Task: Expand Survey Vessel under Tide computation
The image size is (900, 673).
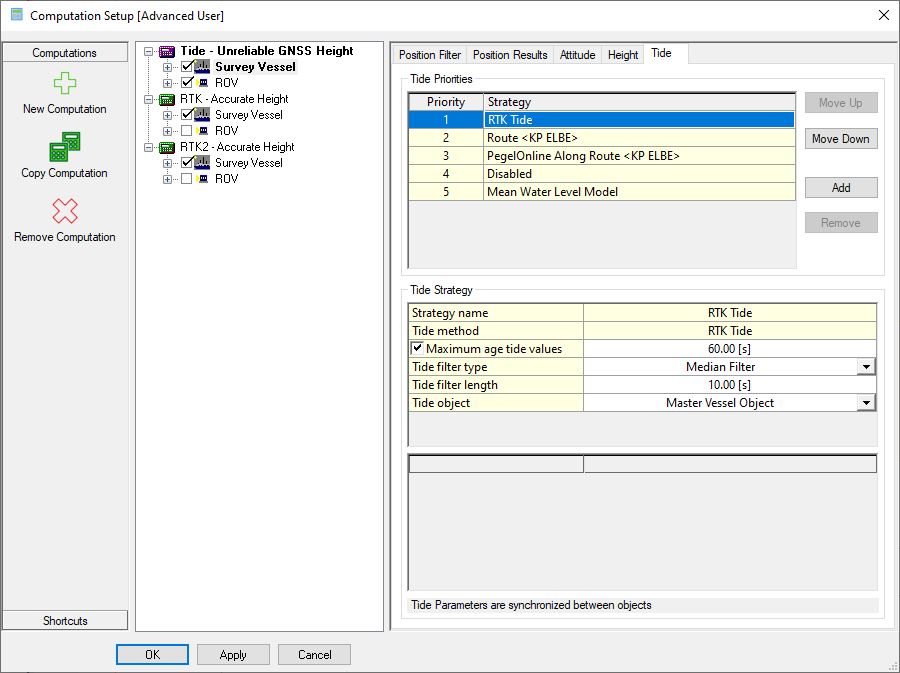Action: tap(167, 68)
